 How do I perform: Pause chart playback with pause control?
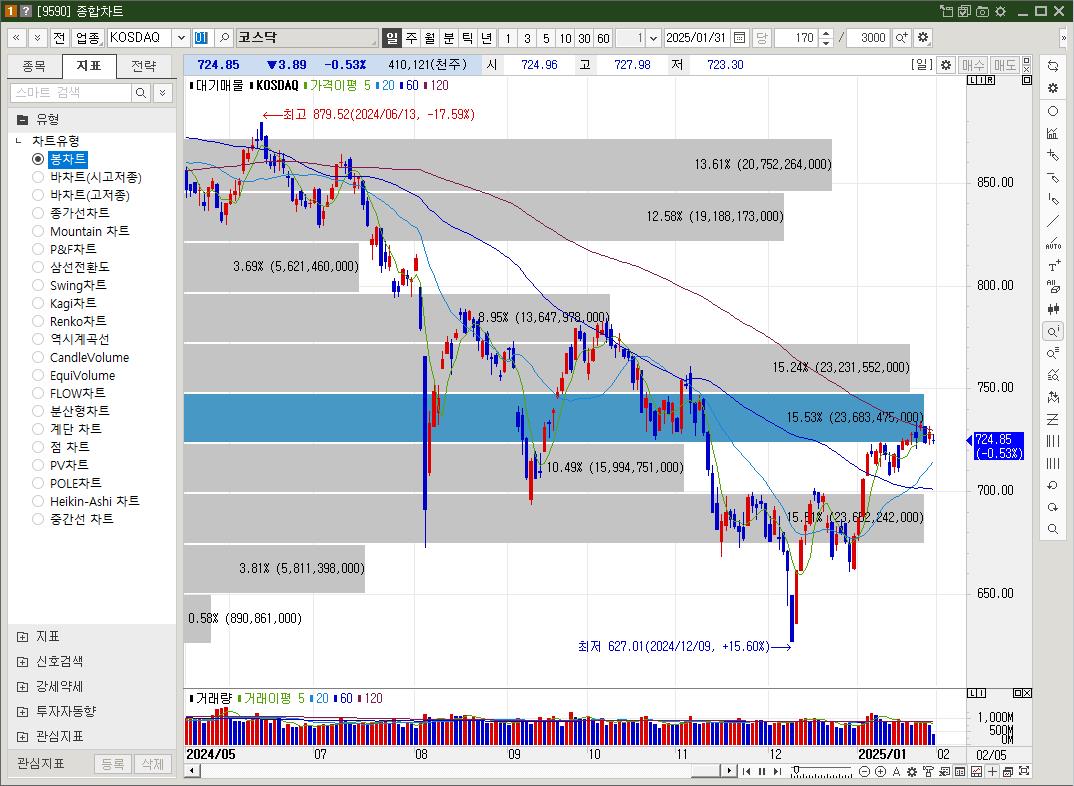click(762, 772)
